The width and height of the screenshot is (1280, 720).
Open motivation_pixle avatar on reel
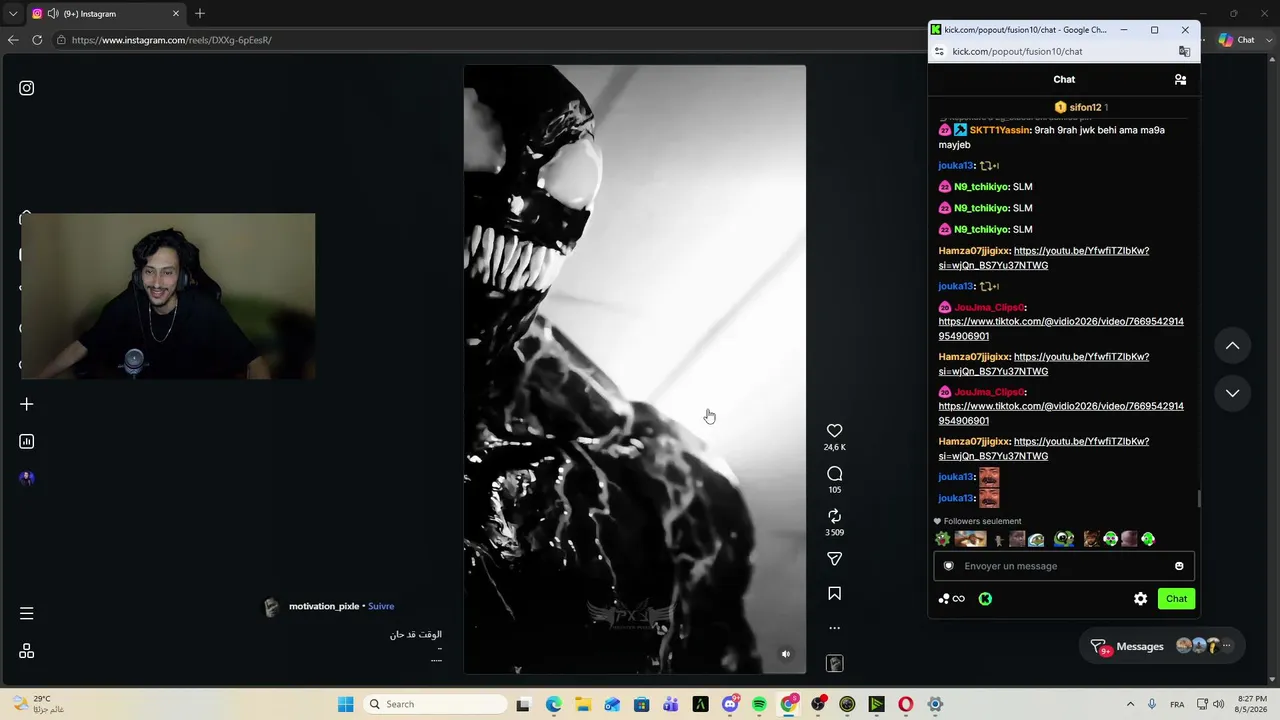tap(271, 607)
